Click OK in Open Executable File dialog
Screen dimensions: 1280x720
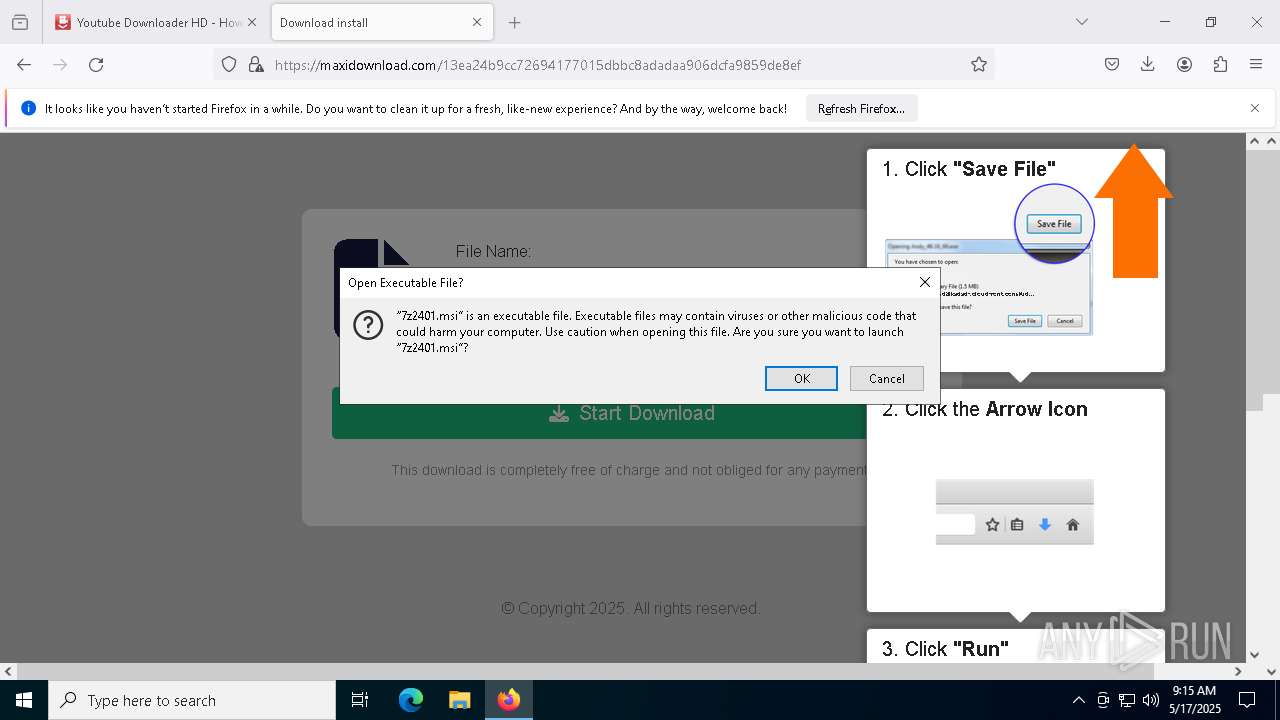coord(801,378)
